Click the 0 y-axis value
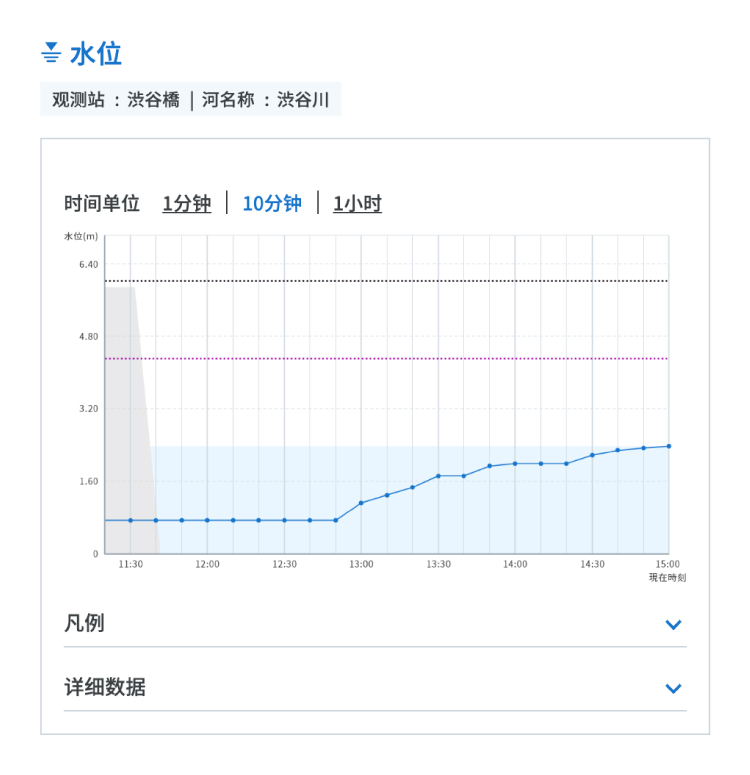This screenshot has width=750, height=775. [x=95, y=554]
